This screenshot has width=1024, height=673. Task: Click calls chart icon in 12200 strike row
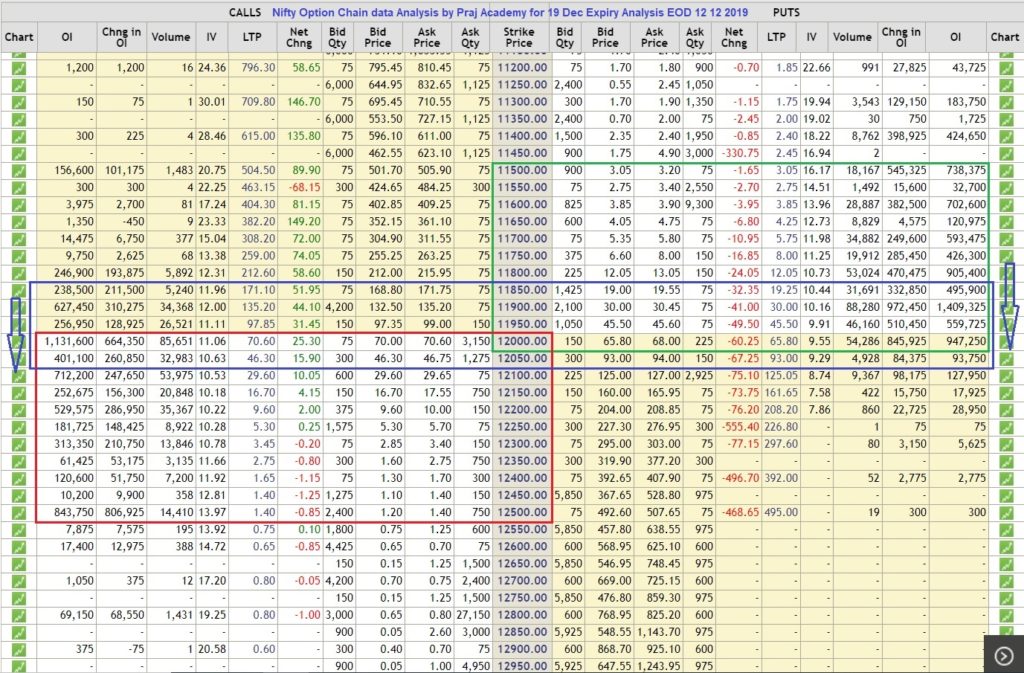pos(18,410)
